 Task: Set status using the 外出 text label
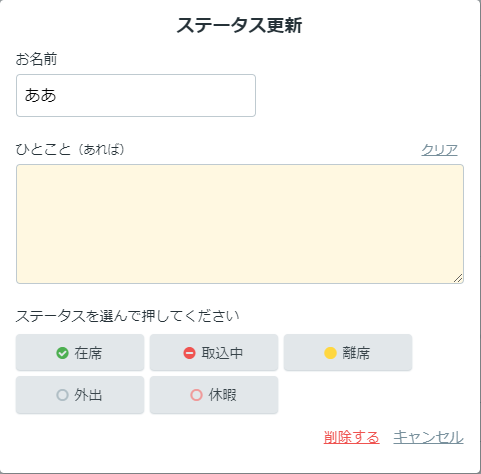tap(88, 395)
